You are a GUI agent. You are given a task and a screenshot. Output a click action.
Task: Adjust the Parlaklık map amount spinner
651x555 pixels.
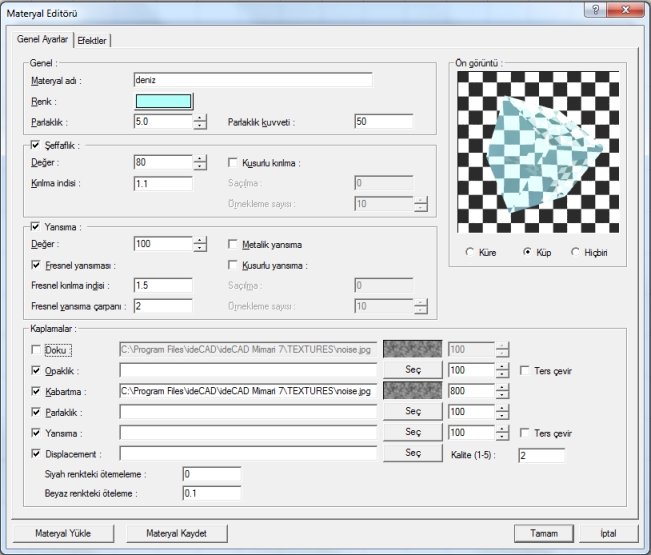pyautogui.click(x=502, y=412)
